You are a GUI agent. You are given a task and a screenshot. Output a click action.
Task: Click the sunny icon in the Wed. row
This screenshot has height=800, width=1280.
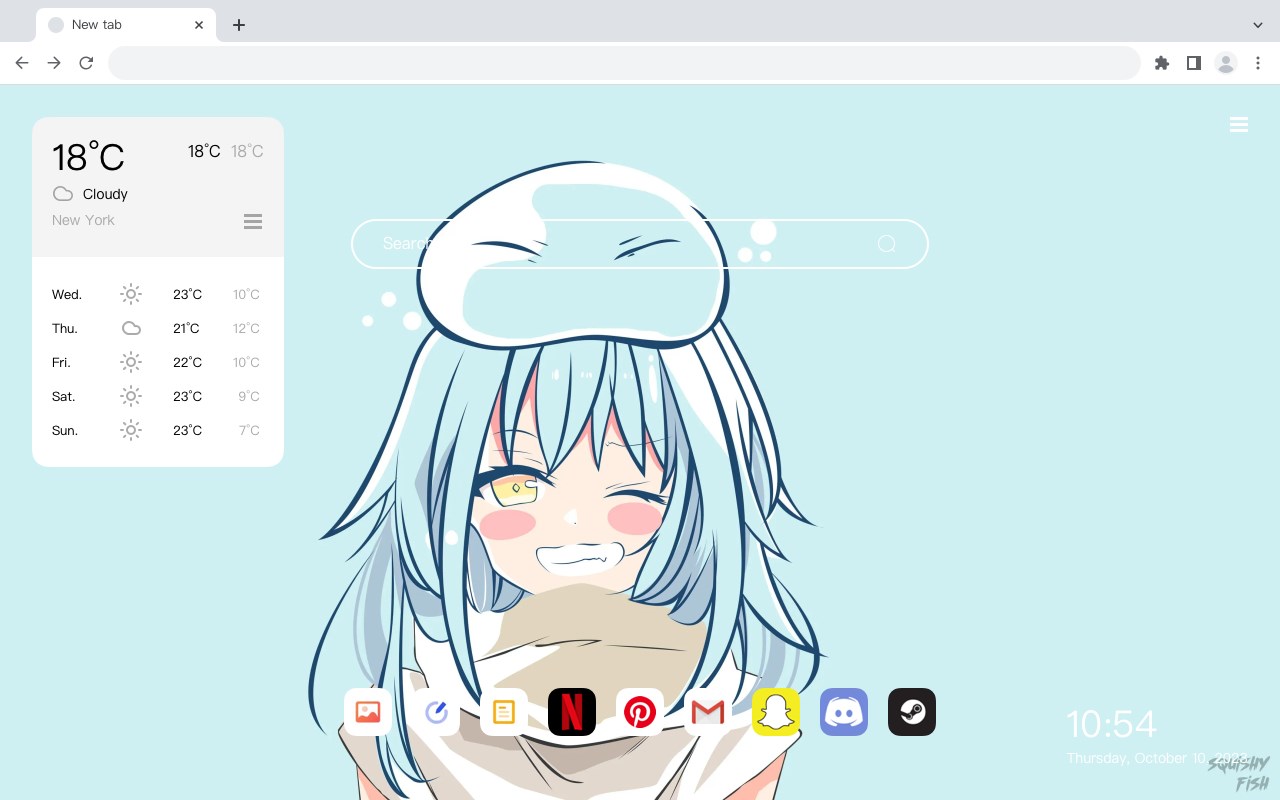(131, 294)
